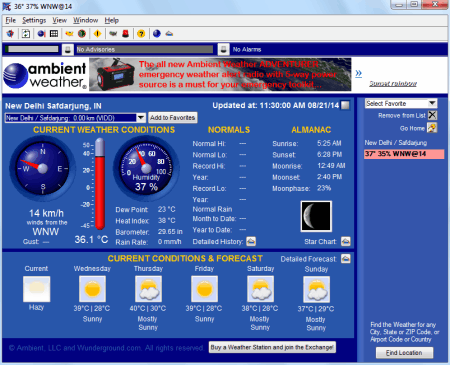The height and width of the screenshot is (365, 450).
Task: Click the double arrow next-ad icon
Action: tap(358, 73)
